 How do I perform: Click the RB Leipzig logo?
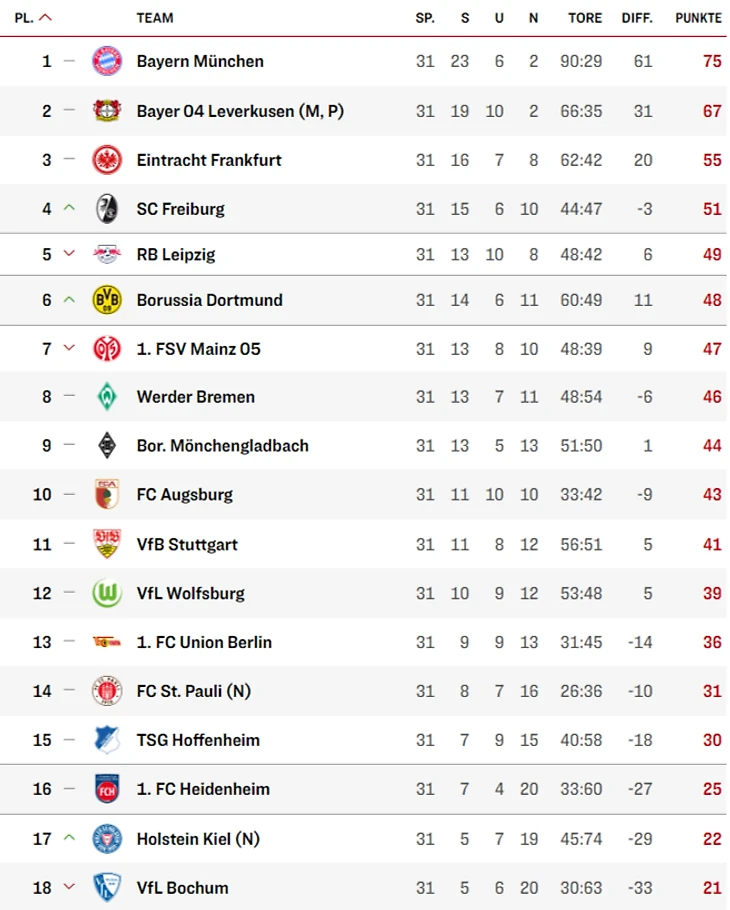107,254
